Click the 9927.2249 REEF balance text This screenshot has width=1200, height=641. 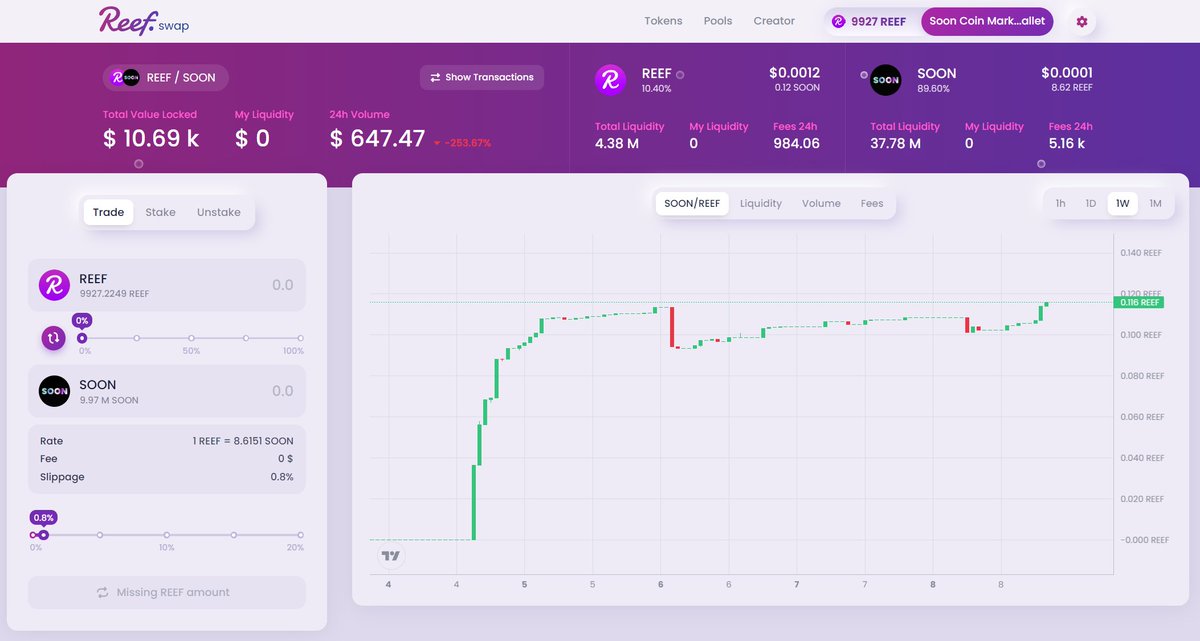pos(114,294)
